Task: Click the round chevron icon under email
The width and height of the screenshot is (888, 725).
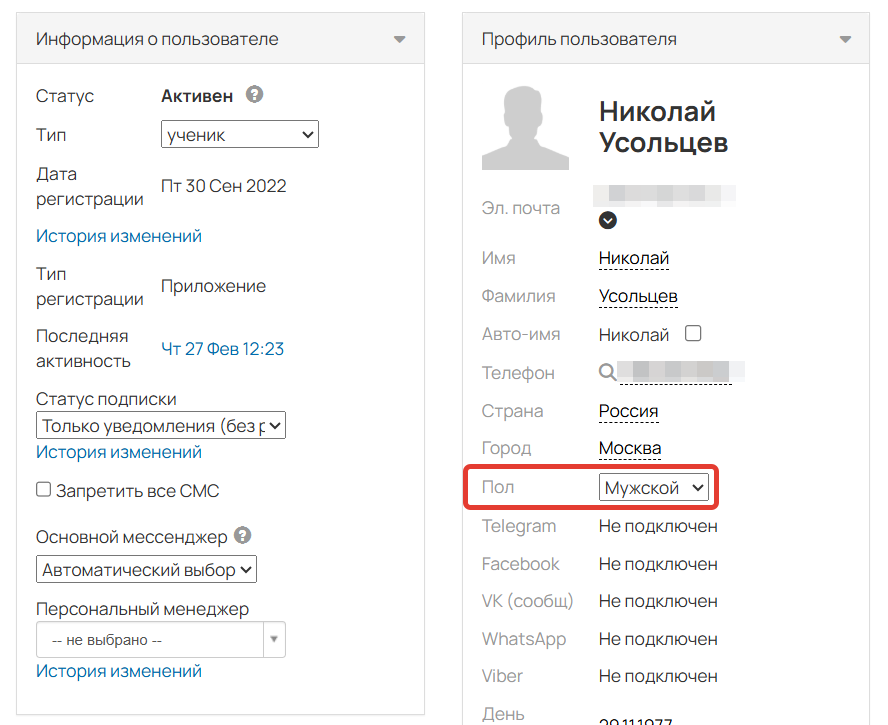Action: 608,220
